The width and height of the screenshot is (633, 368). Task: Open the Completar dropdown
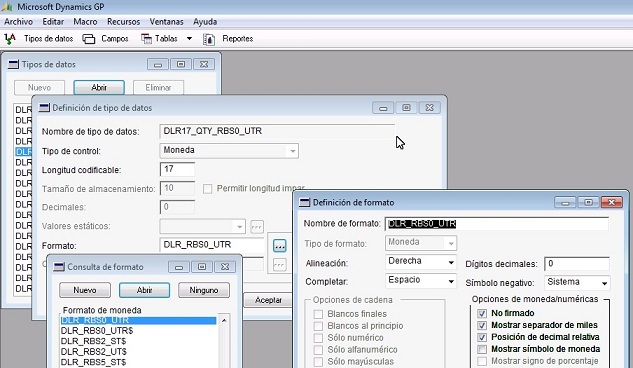coord(451,281)
